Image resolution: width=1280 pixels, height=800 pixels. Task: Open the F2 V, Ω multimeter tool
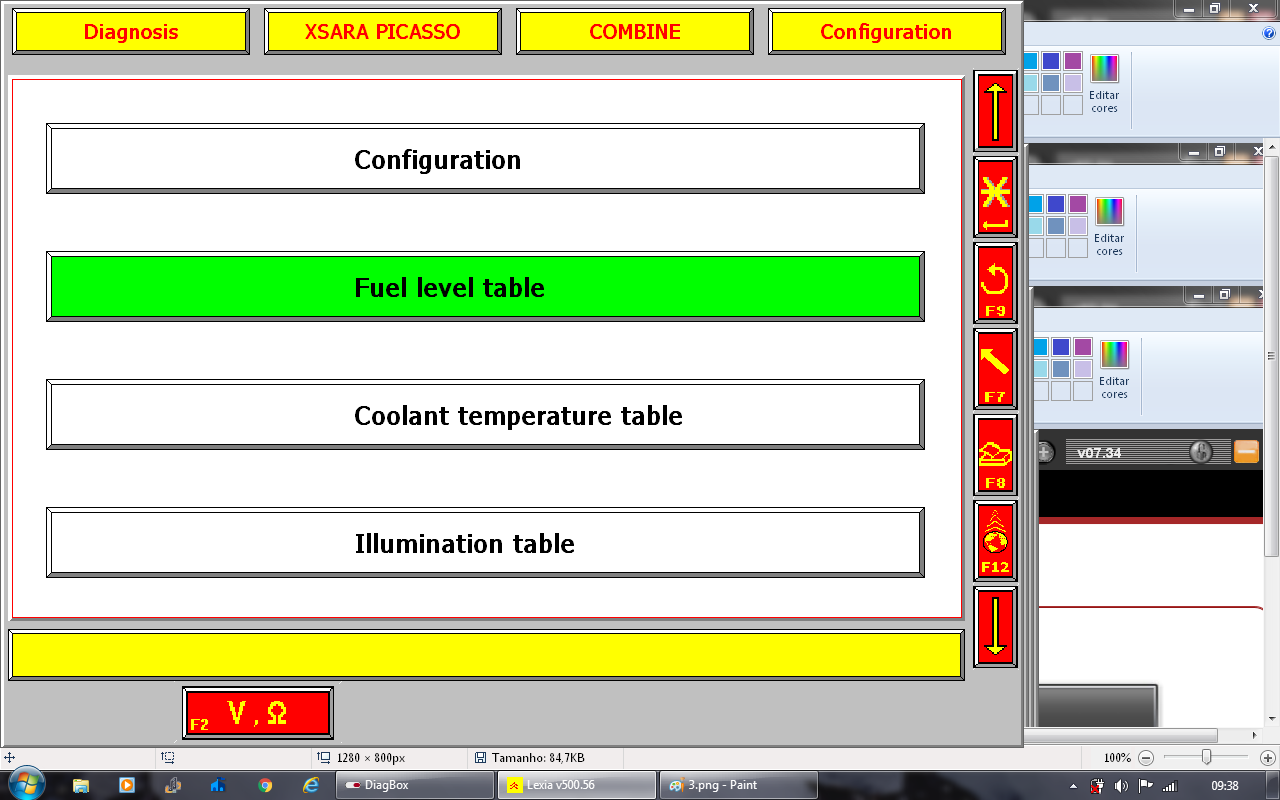258,713
